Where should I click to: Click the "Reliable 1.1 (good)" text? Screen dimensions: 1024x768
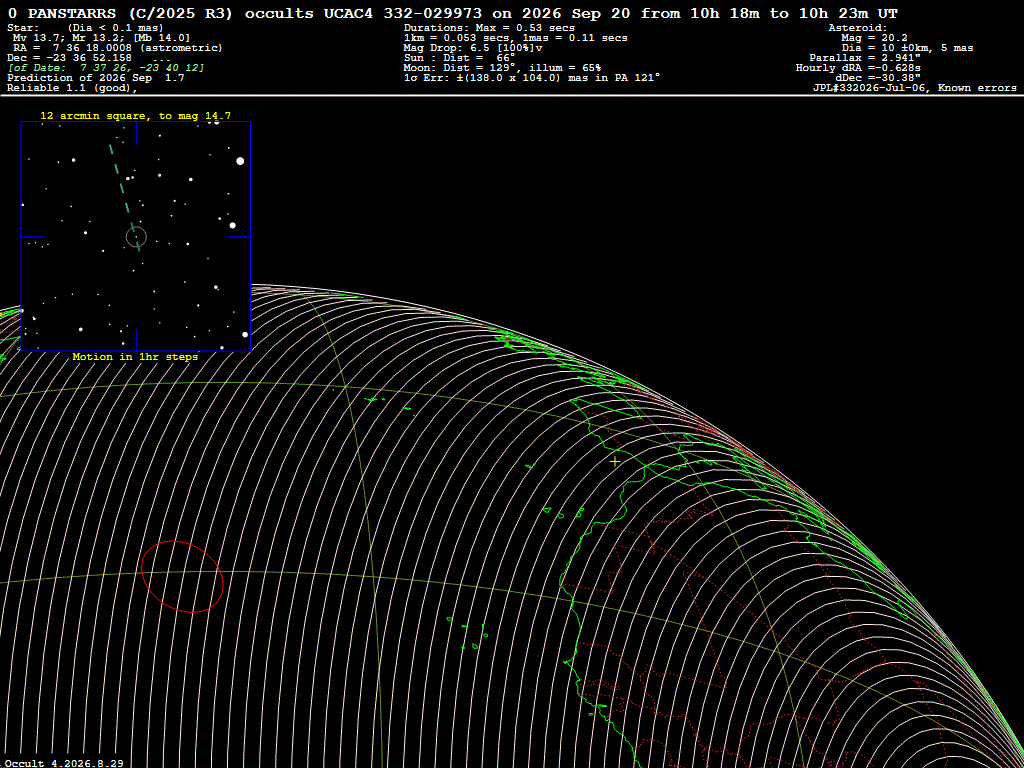72,88
